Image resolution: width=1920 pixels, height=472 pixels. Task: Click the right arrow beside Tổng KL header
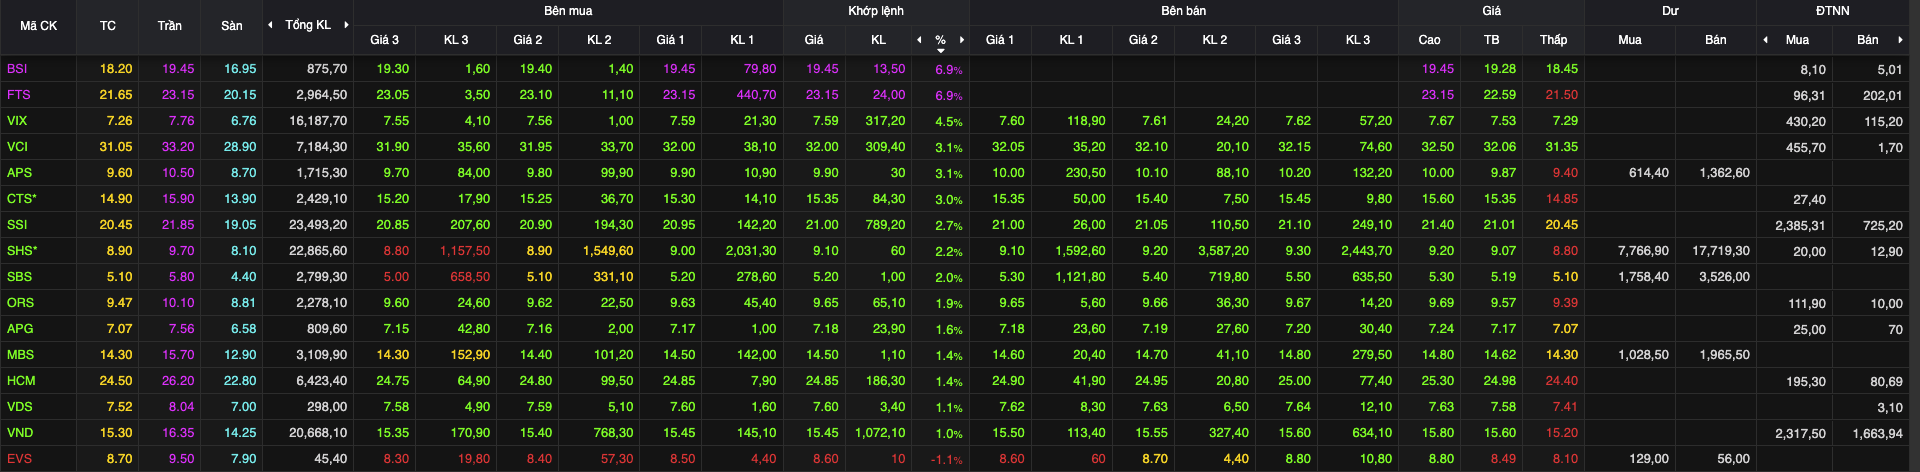click(x=346, y=25)
